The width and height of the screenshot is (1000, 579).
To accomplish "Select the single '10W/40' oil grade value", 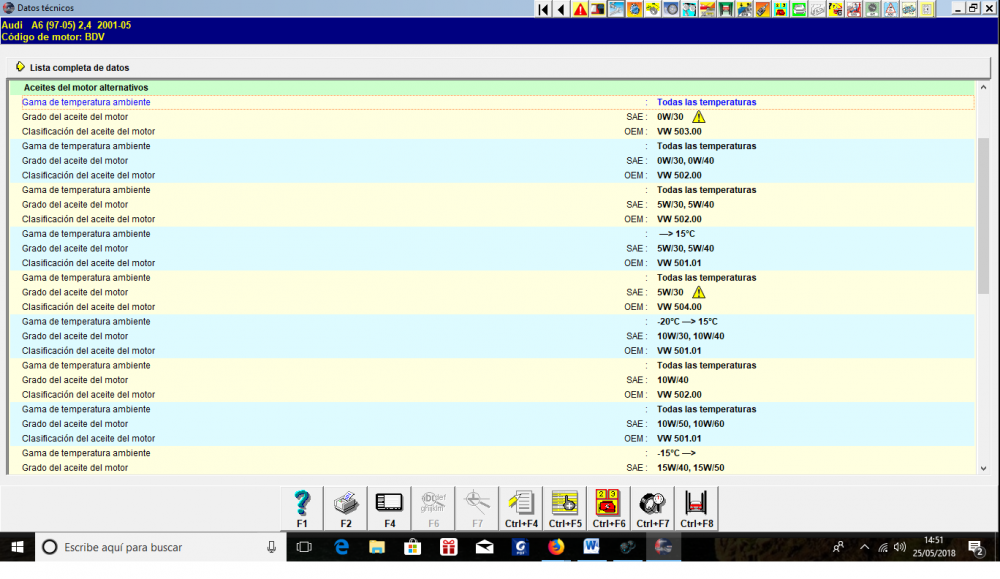I will click(673, 380).
